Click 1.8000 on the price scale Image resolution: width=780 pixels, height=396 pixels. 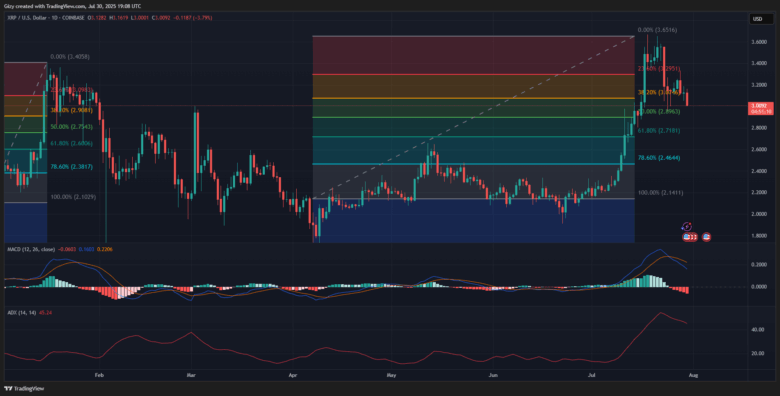(x=758, y=235)
